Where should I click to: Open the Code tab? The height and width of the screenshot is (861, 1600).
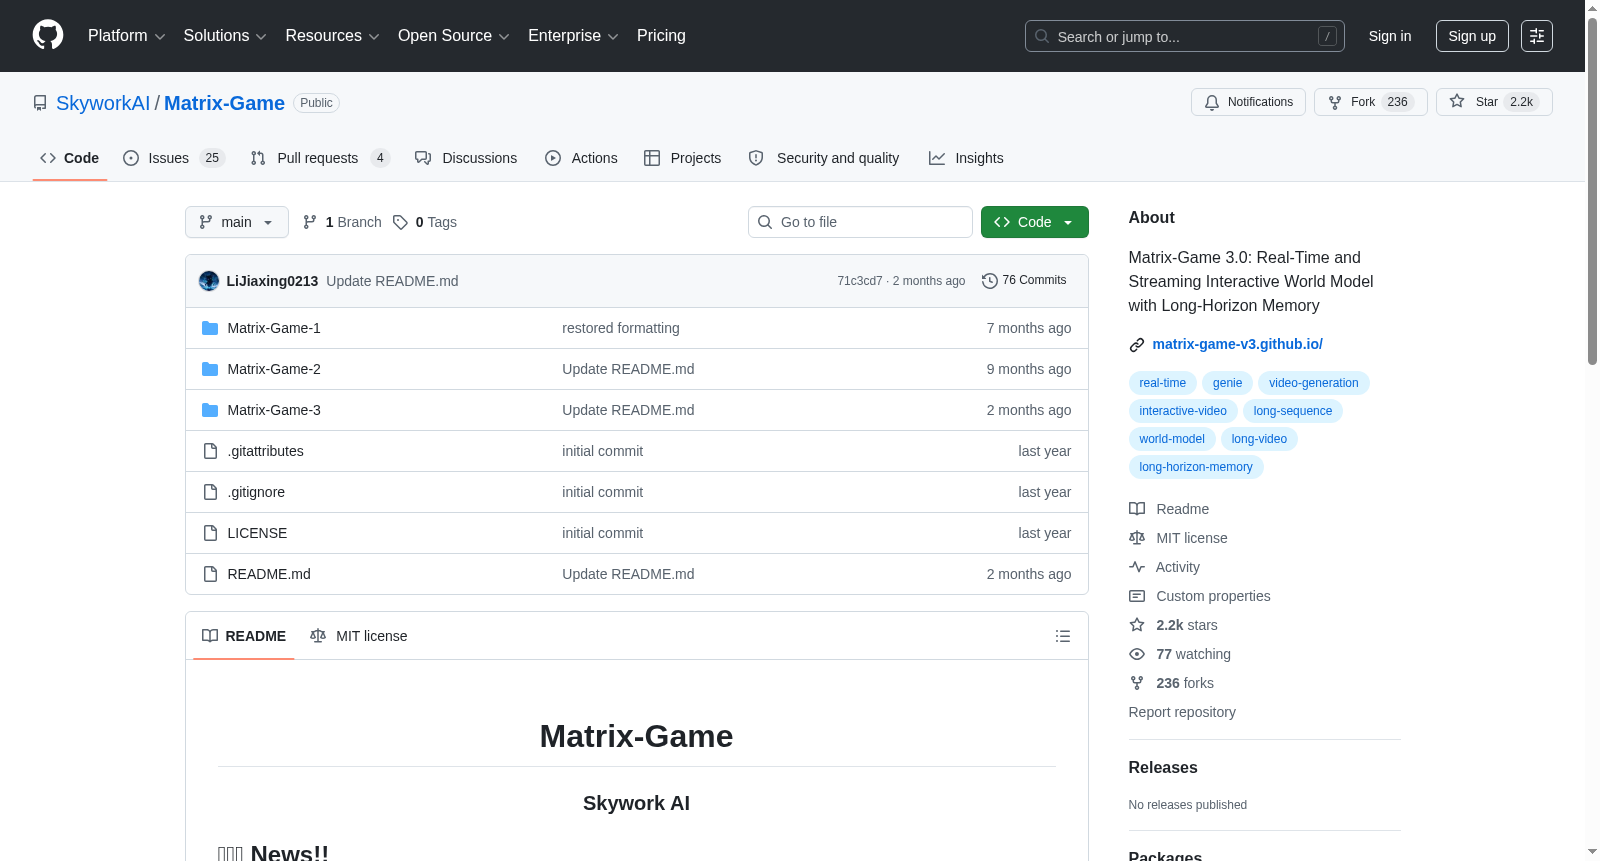click(x=70, y=158)
